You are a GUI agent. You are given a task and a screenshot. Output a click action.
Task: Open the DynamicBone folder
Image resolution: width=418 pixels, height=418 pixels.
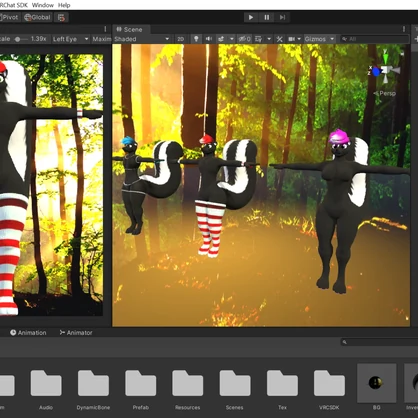(x=93, y=389)
